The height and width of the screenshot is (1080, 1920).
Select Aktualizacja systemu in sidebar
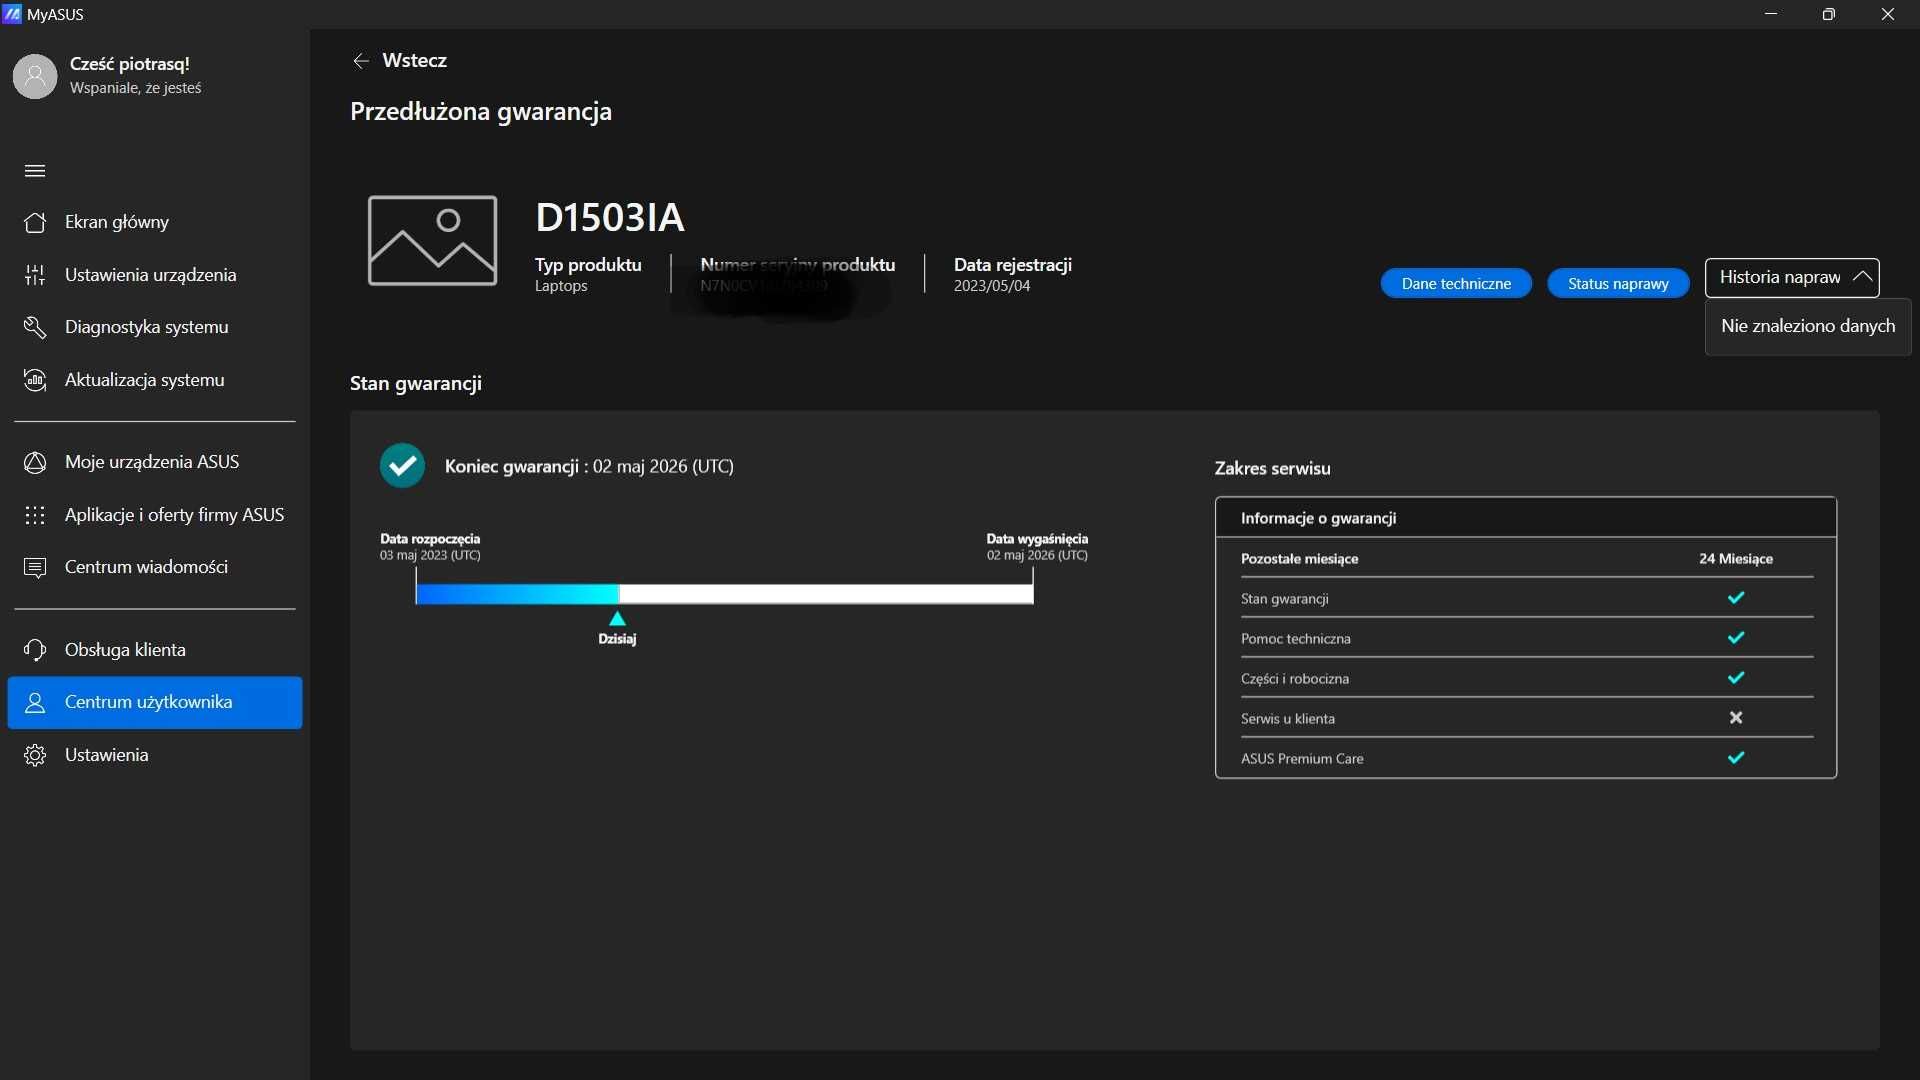pyautogui.click(x=155, y=380)
